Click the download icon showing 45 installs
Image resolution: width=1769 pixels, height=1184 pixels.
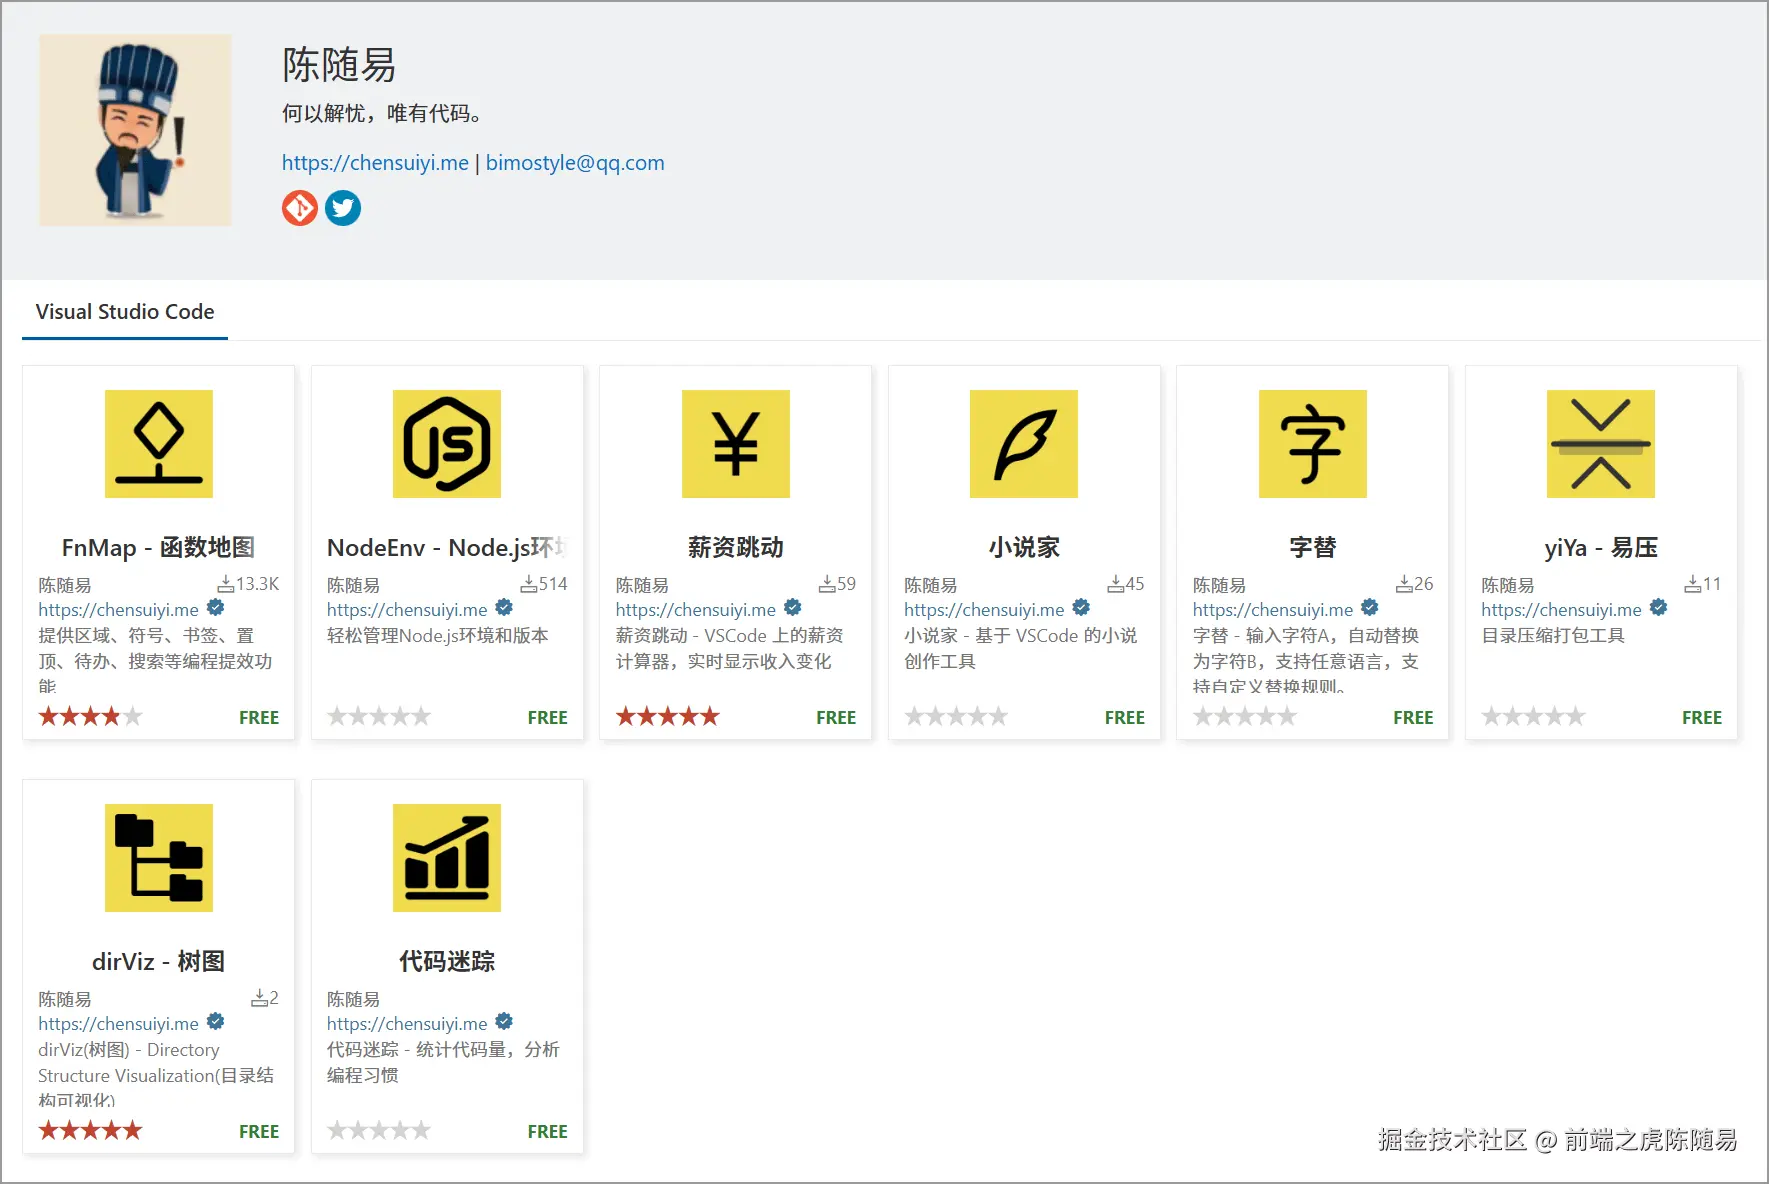(x=1115, y=584)
